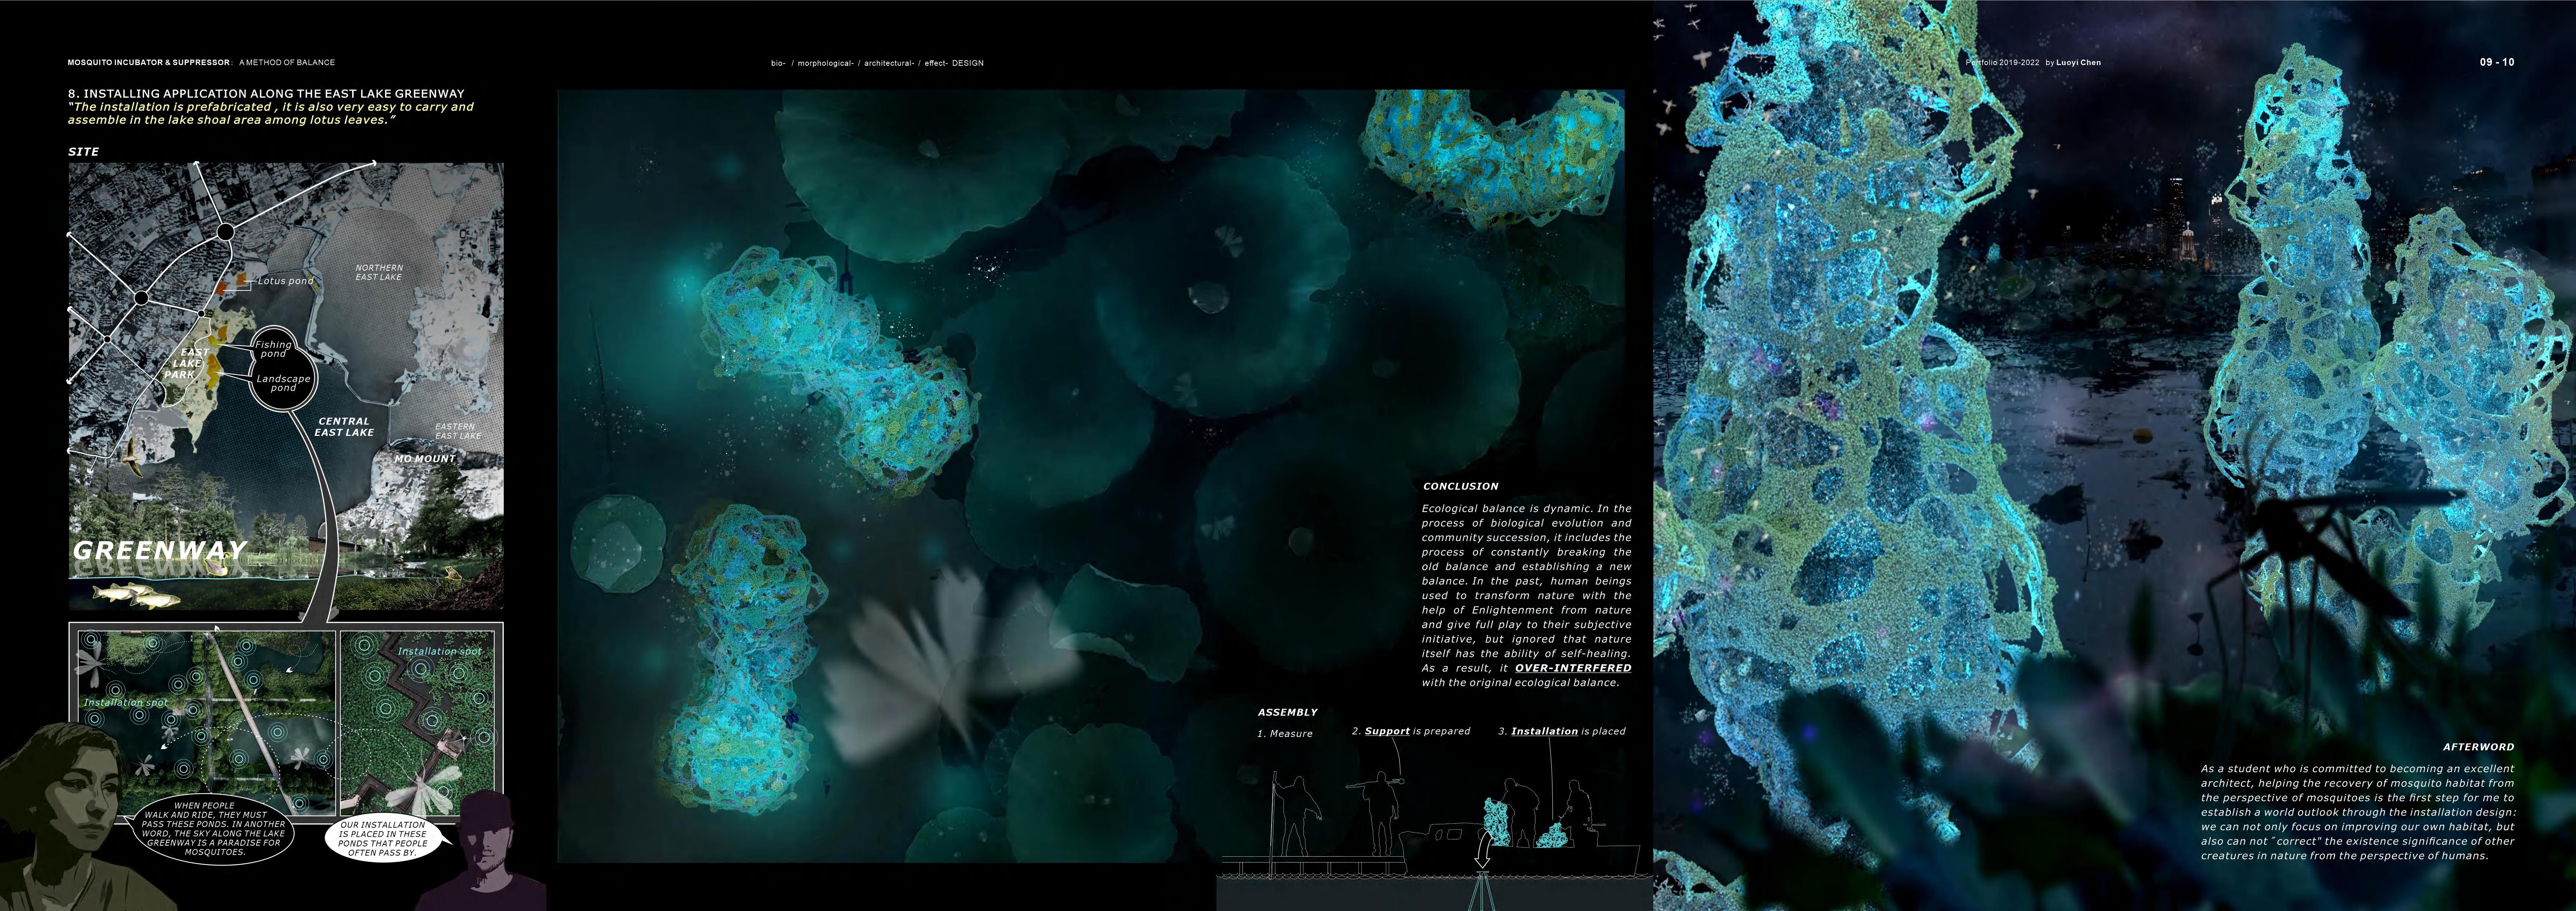Image resolution: width=2576 pixels, height=911 pixels.
Task: Click the large black road node on map
Action: 226,232
